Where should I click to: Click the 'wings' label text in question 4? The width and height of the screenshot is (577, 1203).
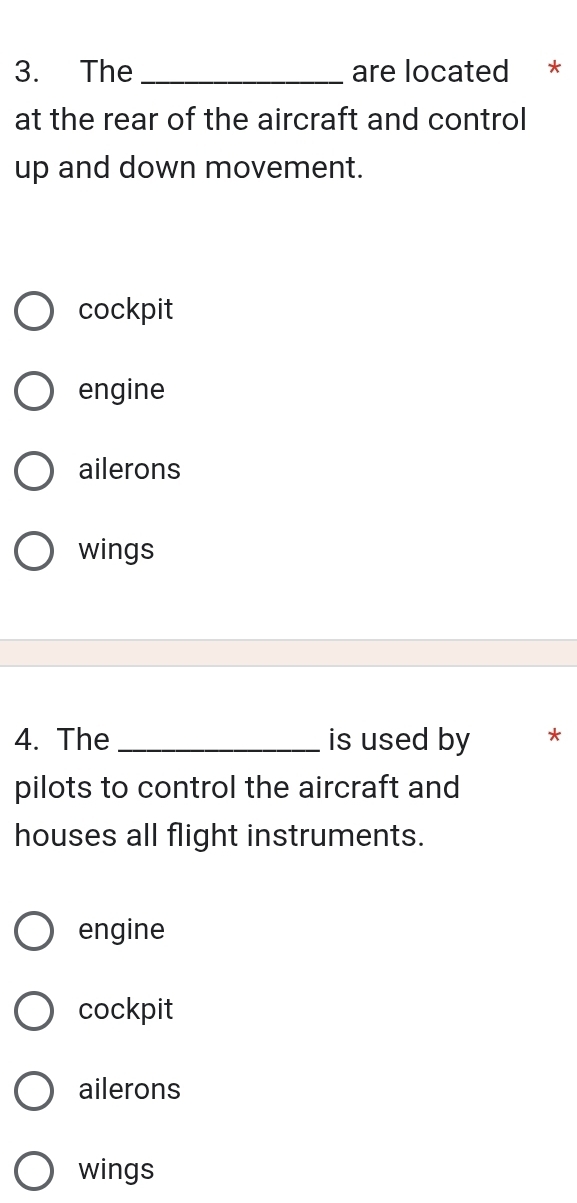tap(116, 1170)
